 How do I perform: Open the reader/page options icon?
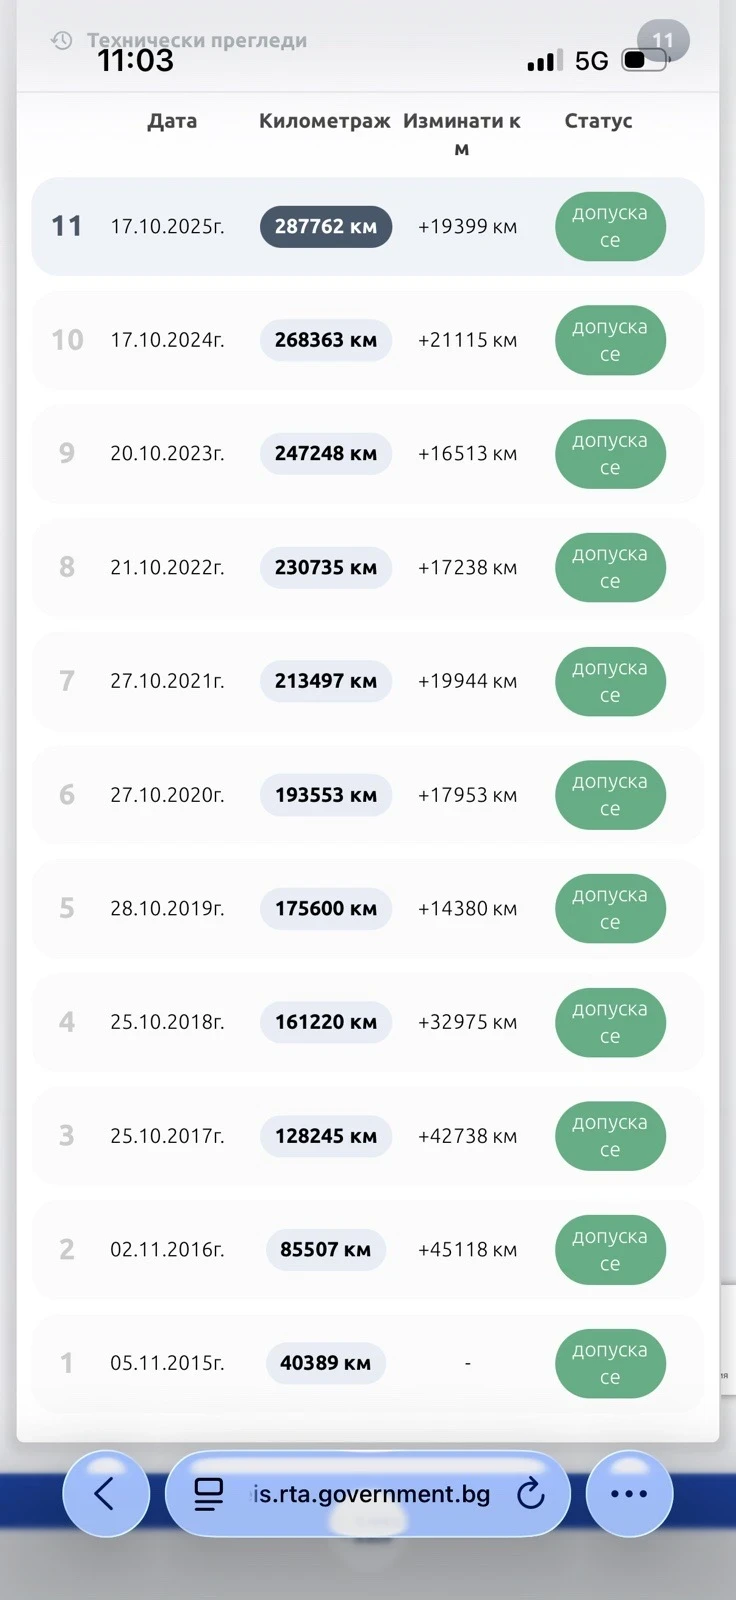(208, 1494)
